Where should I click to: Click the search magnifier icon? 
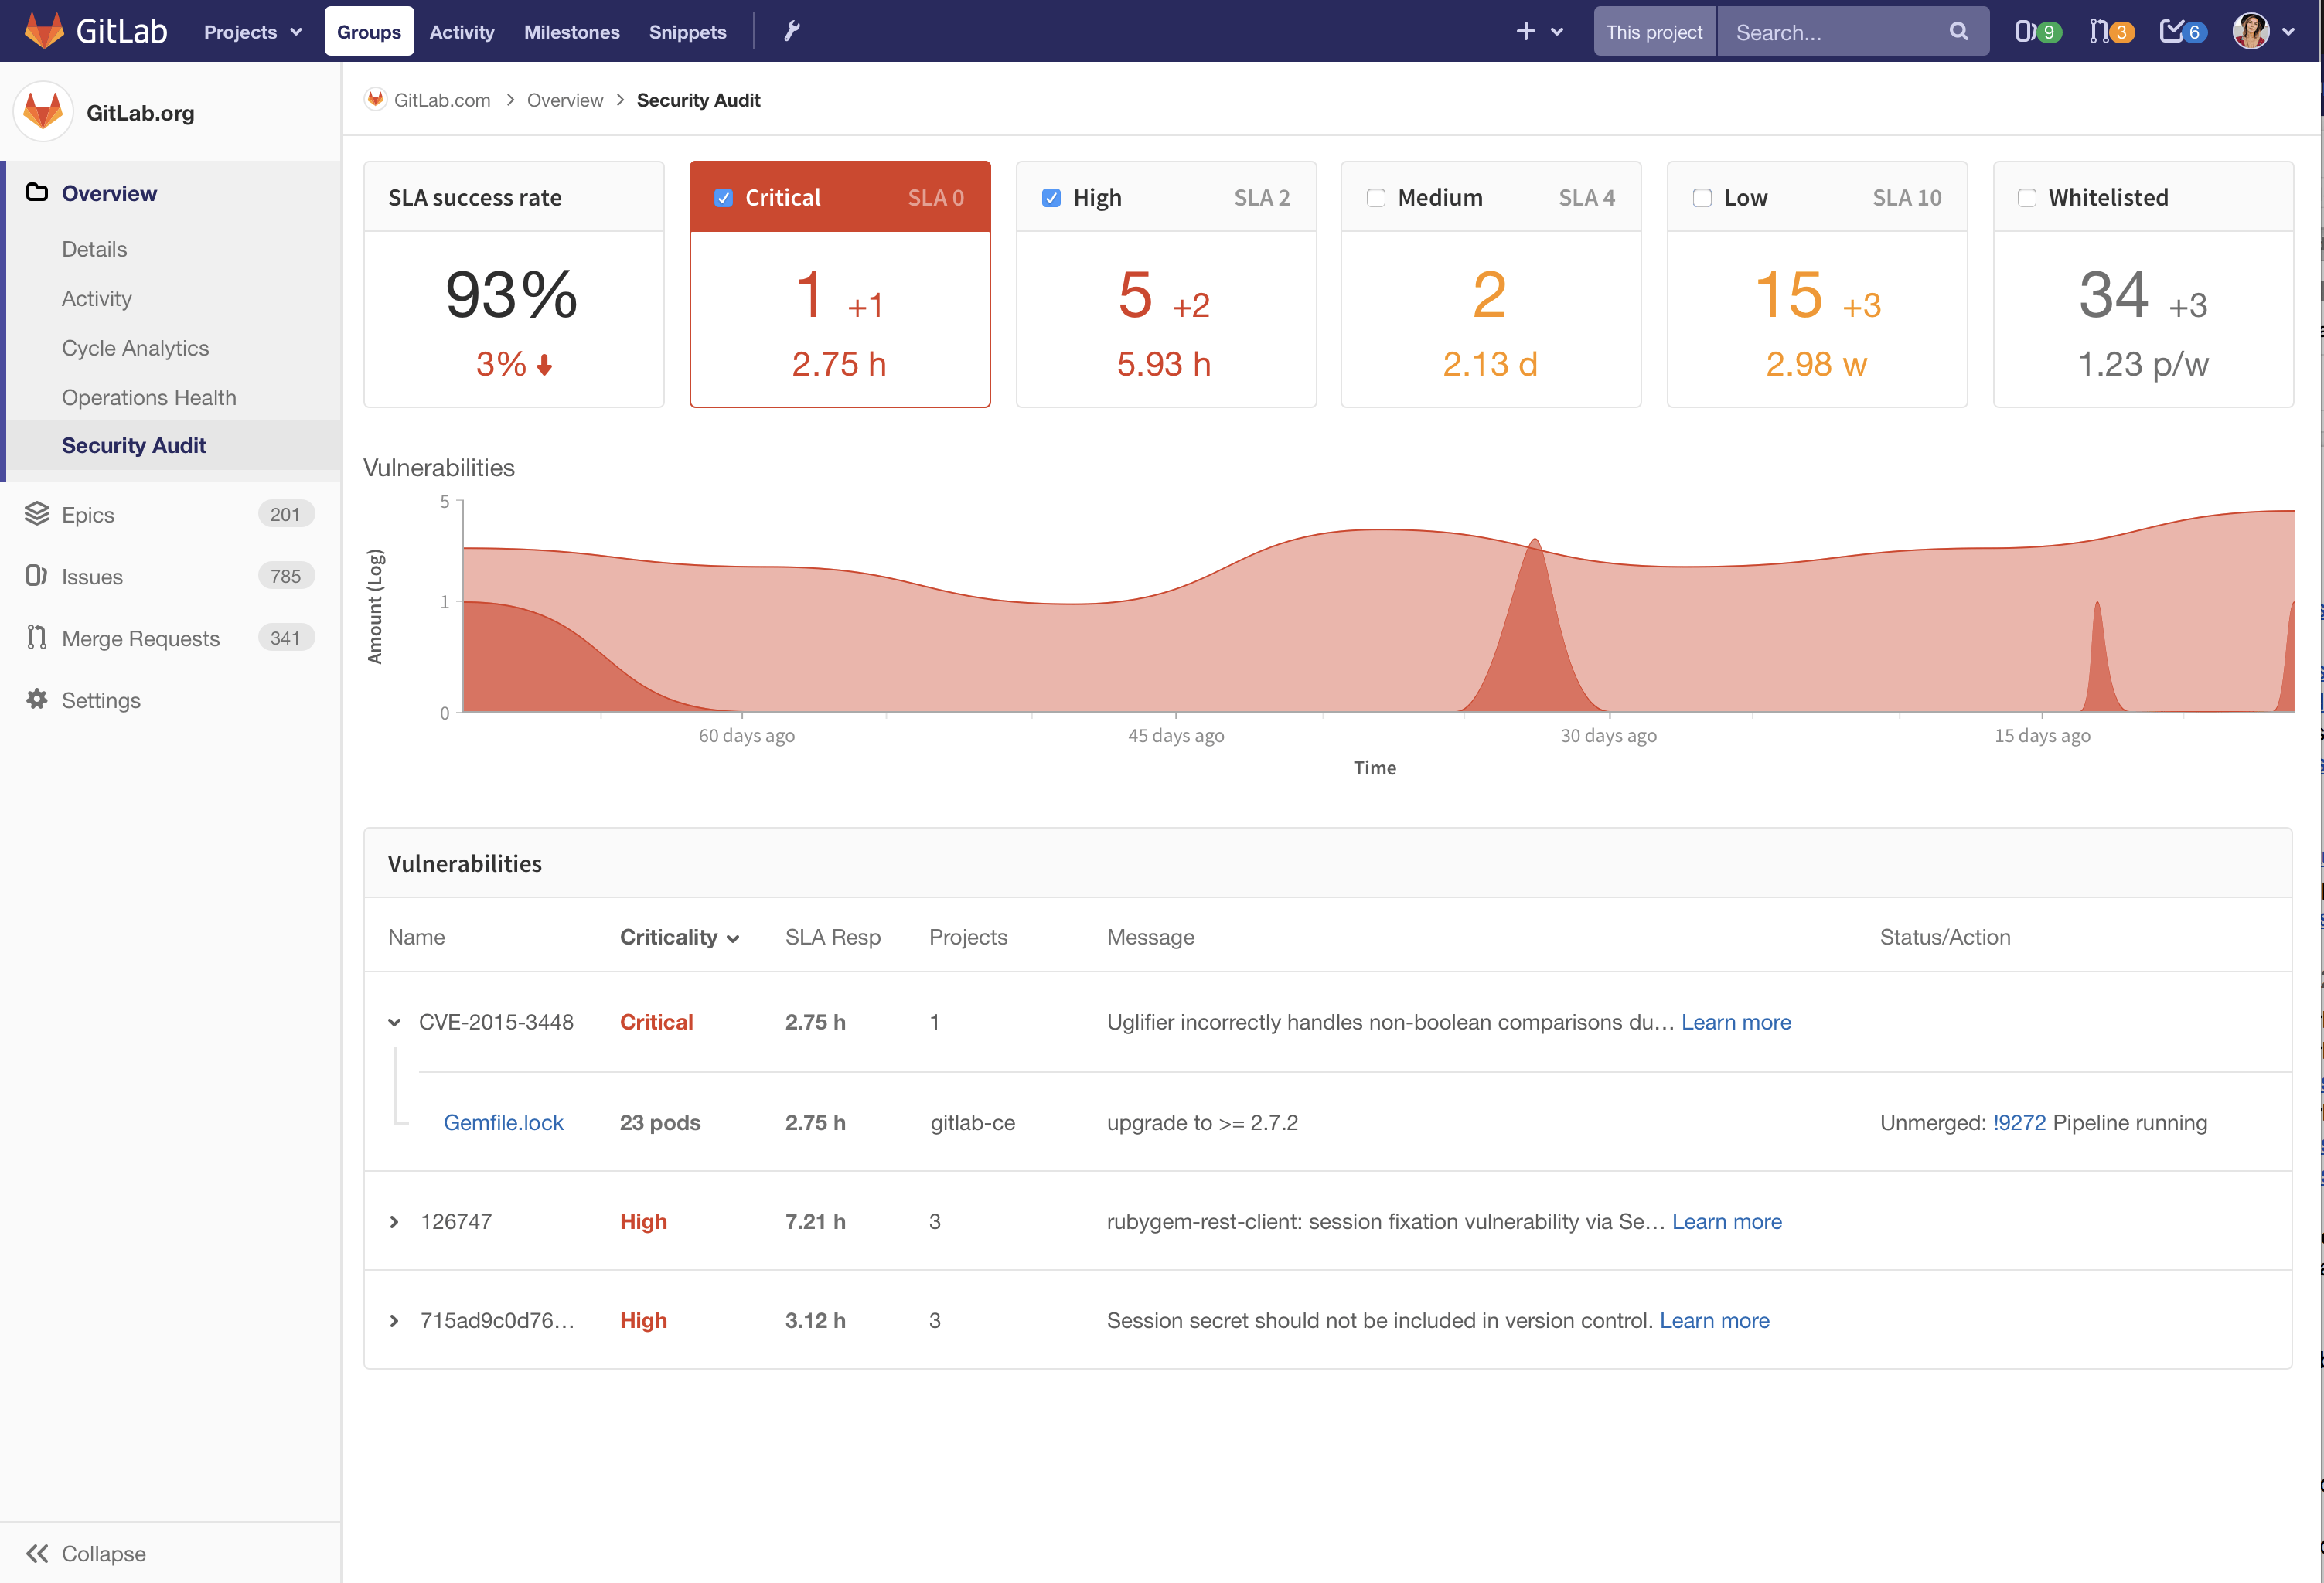(1958, 31)
